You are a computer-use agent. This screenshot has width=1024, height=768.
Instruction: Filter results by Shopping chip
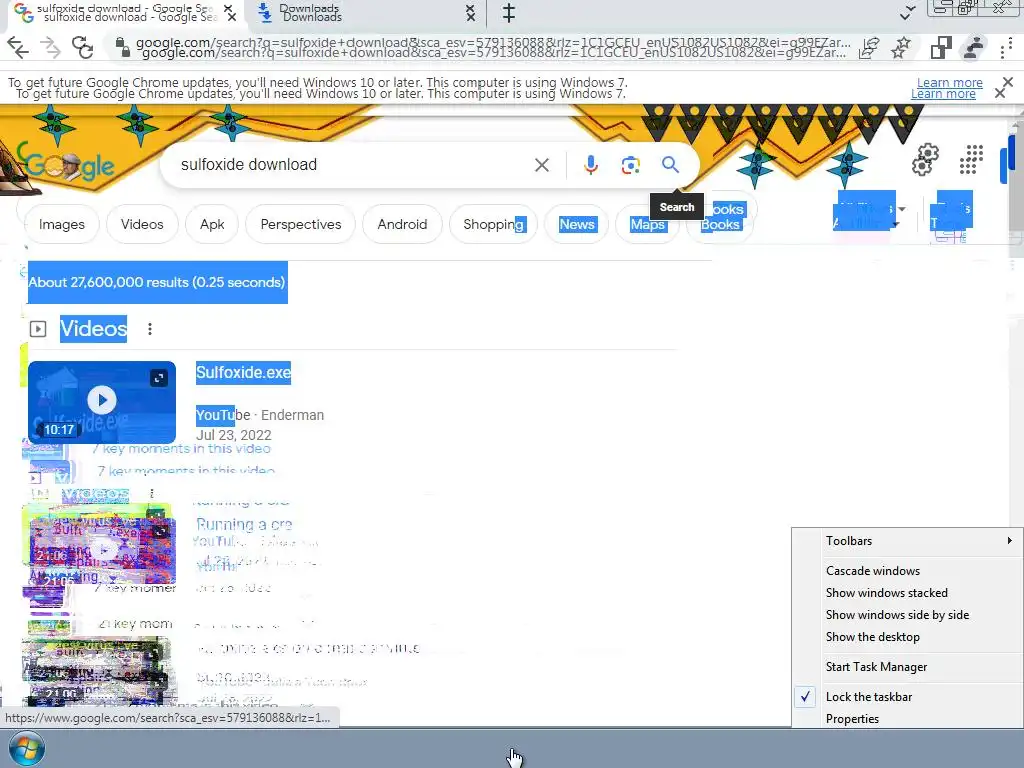493,224
